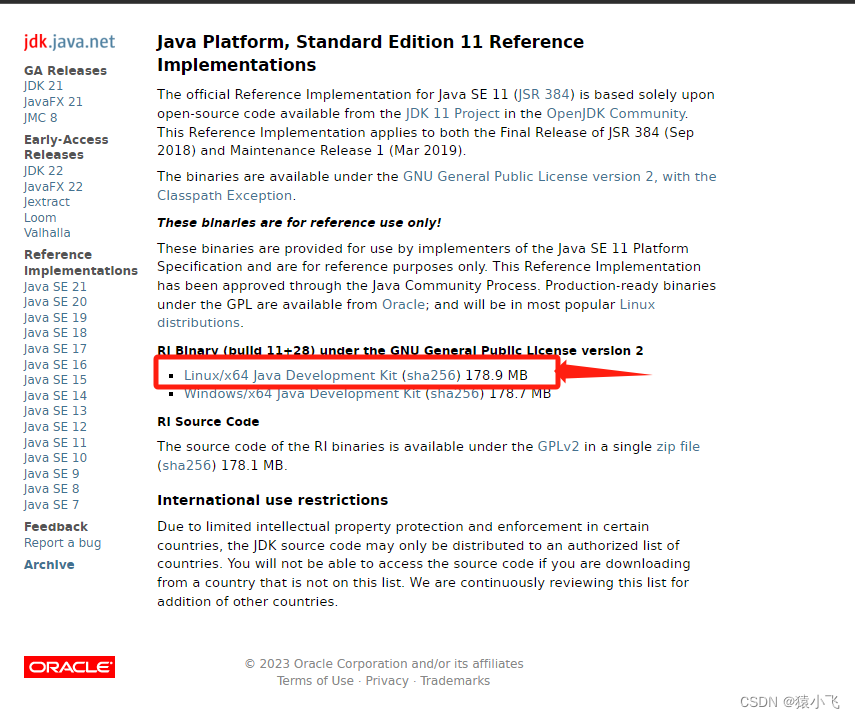Open JDK 21 GA release link
Screen dimensions: 855x718
(x=43, y=86)
